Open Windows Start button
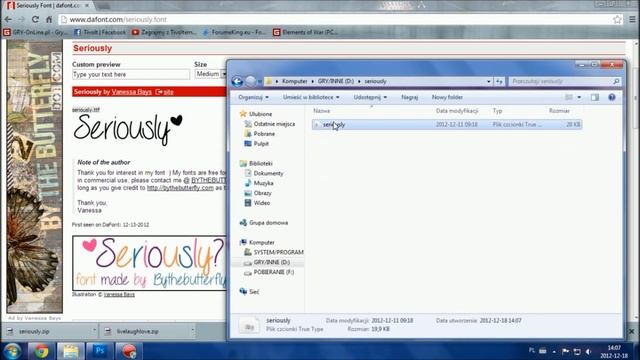 click(x=12, y=351)
